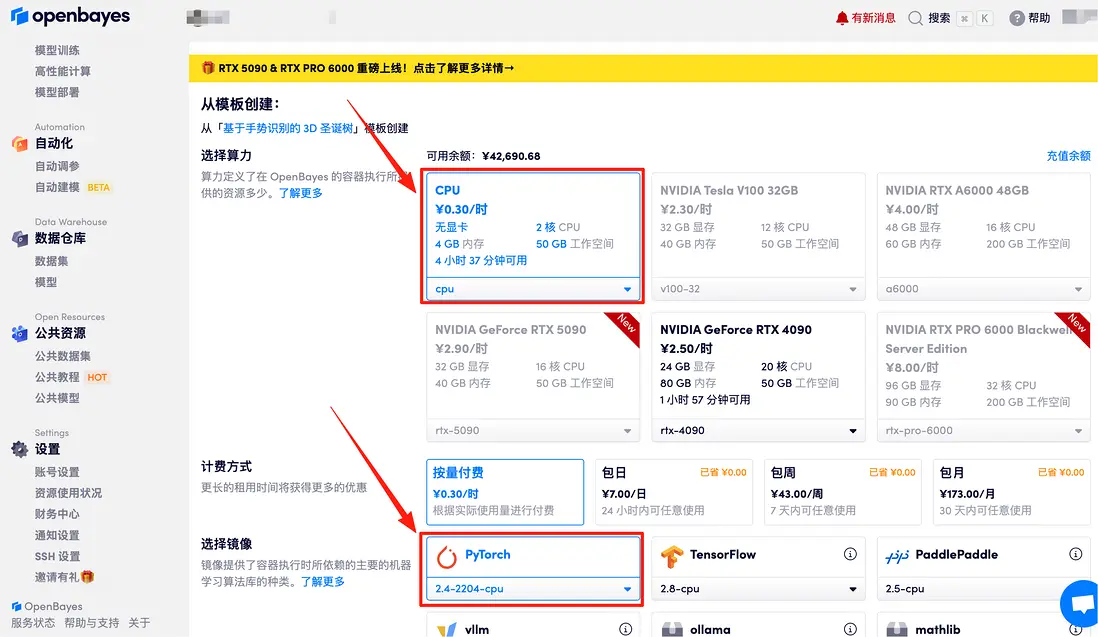Open 关于 footer link
This screenshot has width=1098, height=637.
coord(139,622)
